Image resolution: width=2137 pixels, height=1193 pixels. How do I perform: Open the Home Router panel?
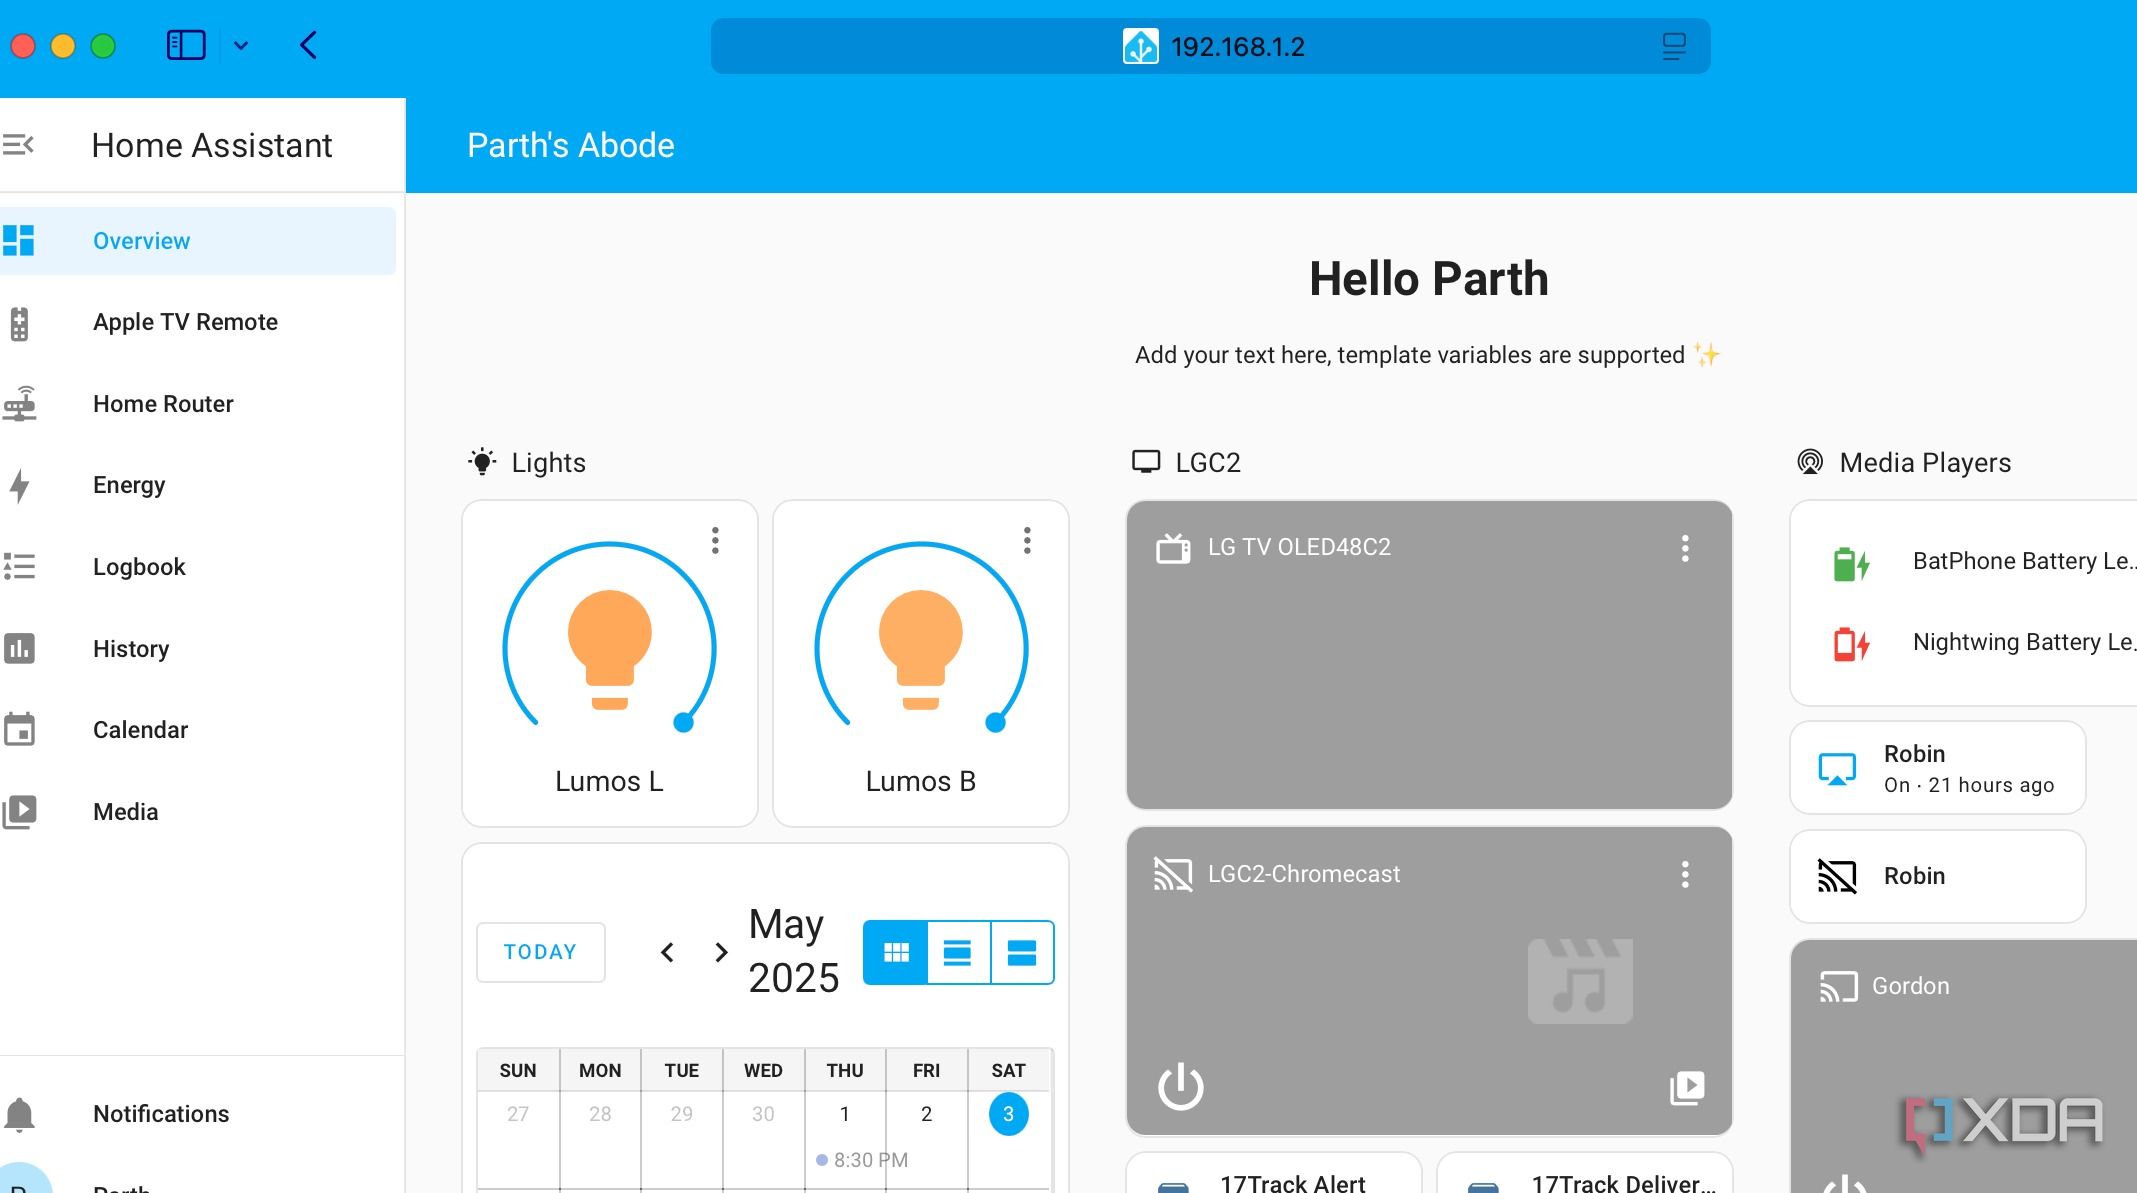point(163,404)
